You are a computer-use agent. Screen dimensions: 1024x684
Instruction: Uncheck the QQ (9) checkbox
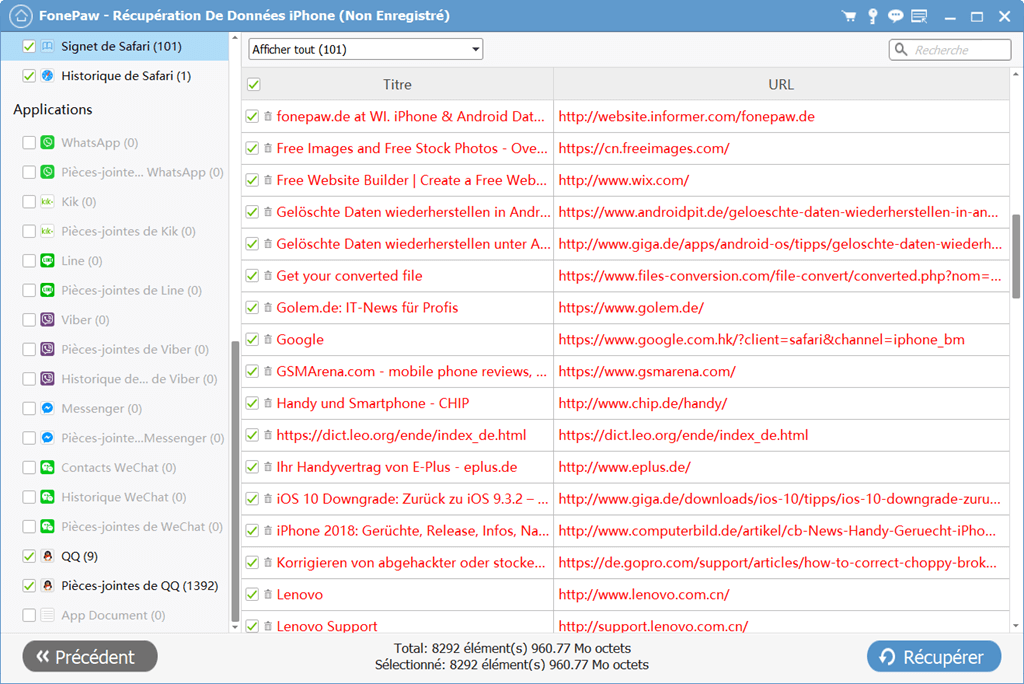29,556
